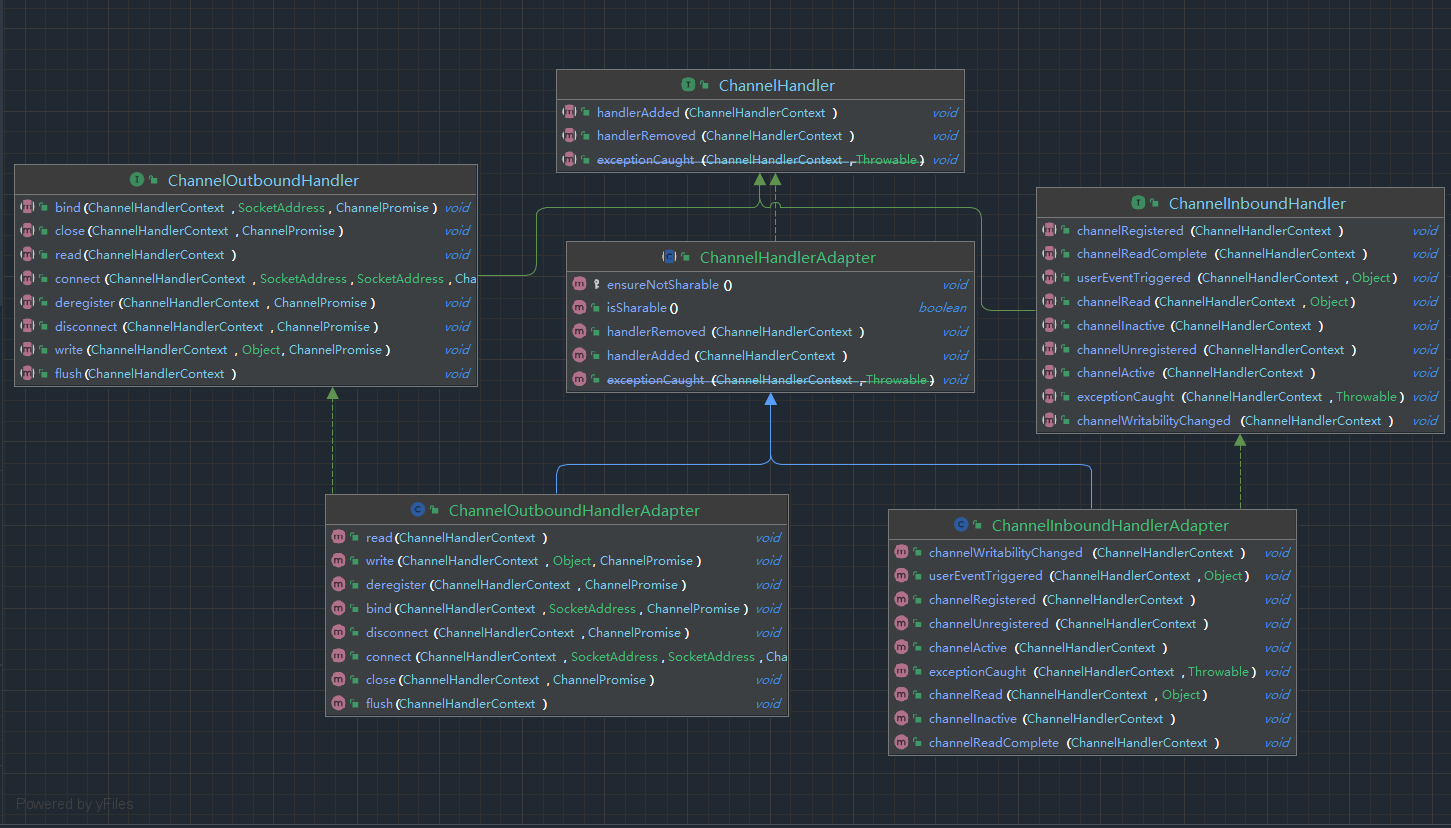Select deprecated exceptionCaught in ChannelHandlerAdapter
Screen dimensions: 1451x828
click(x=655, y=380)
